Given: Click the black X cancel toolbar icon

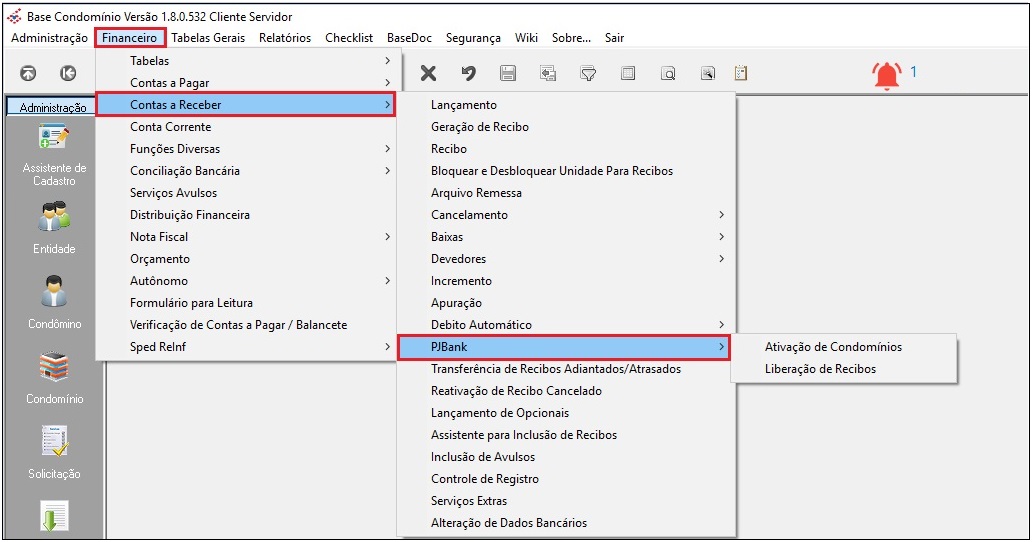Looking at the screenshot, I should [428, 73].
